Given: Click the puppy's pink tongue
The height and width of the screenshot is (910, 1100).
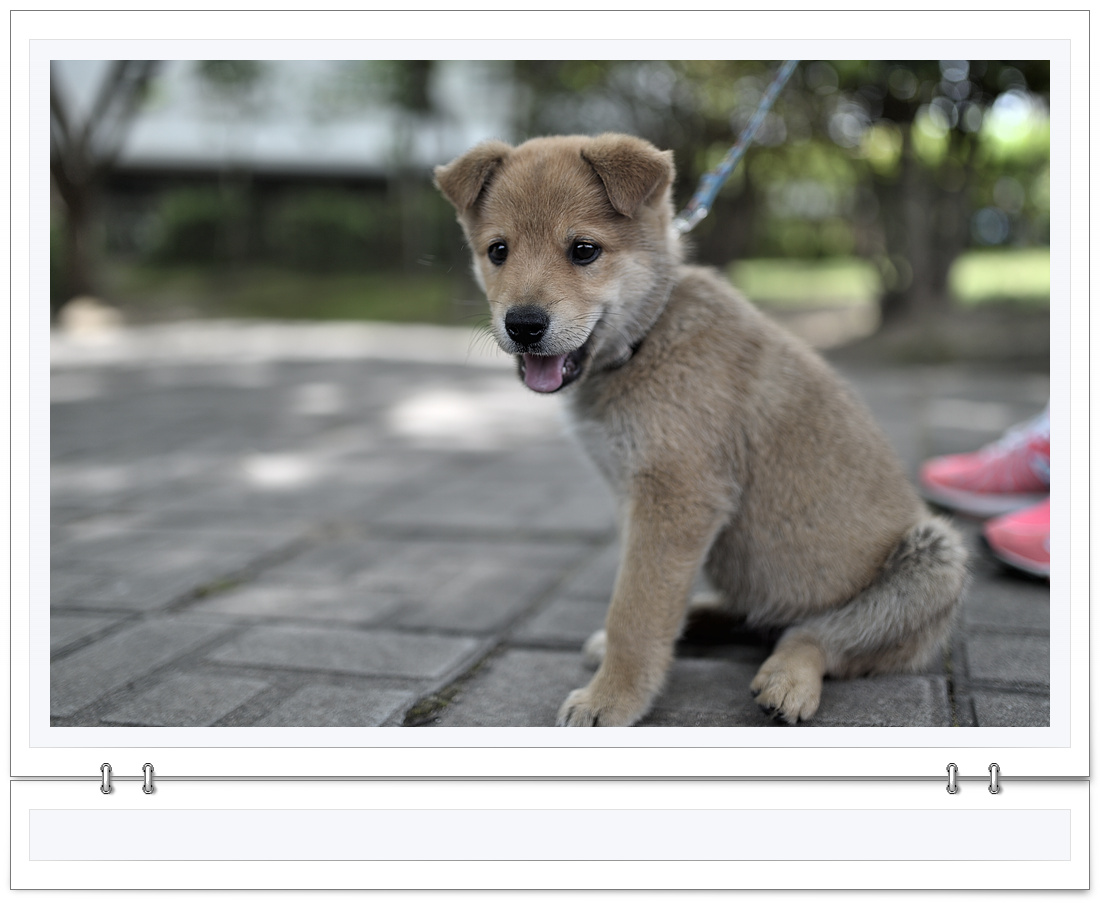Looking at the screenshot, I should (544, 373).
